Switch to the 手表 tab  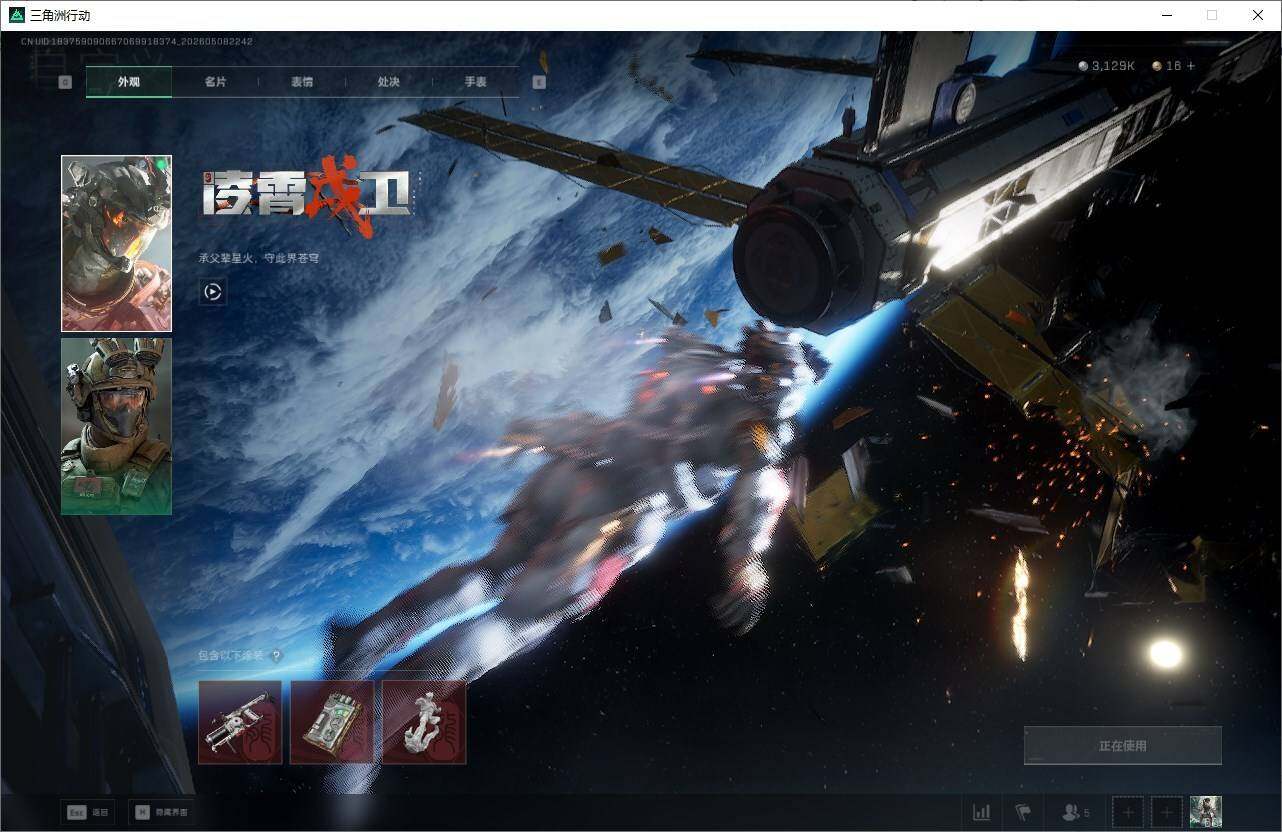(x=475, y=82)
